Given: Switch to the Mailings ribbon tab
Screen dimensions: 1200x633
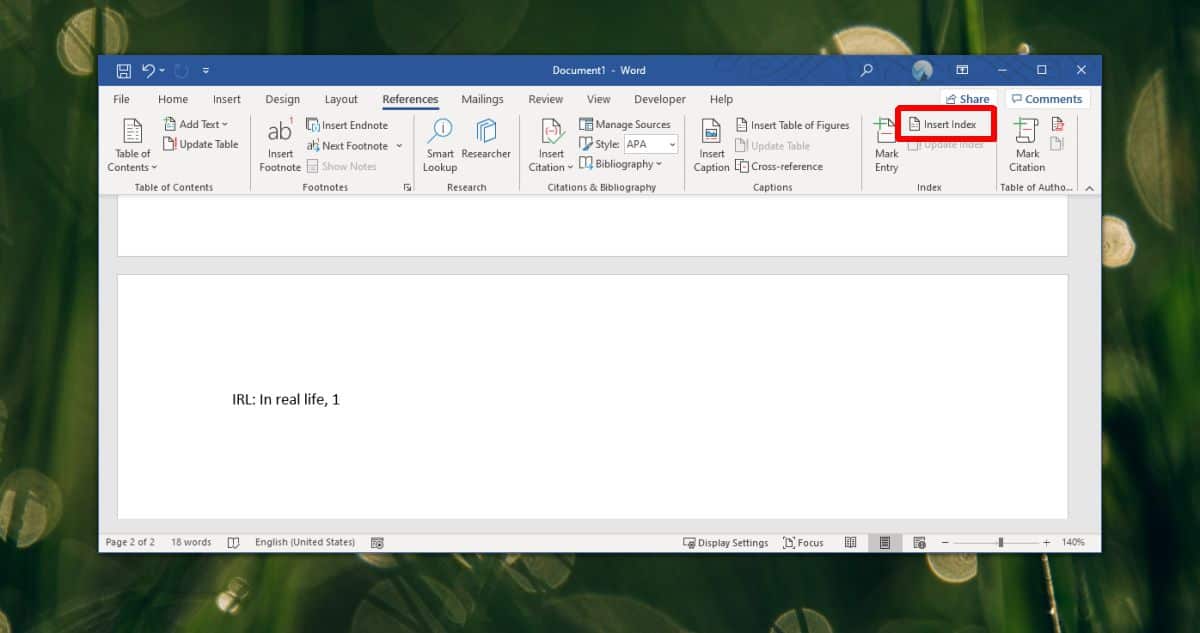Looking at the screenshot, I should pos(483,99).
